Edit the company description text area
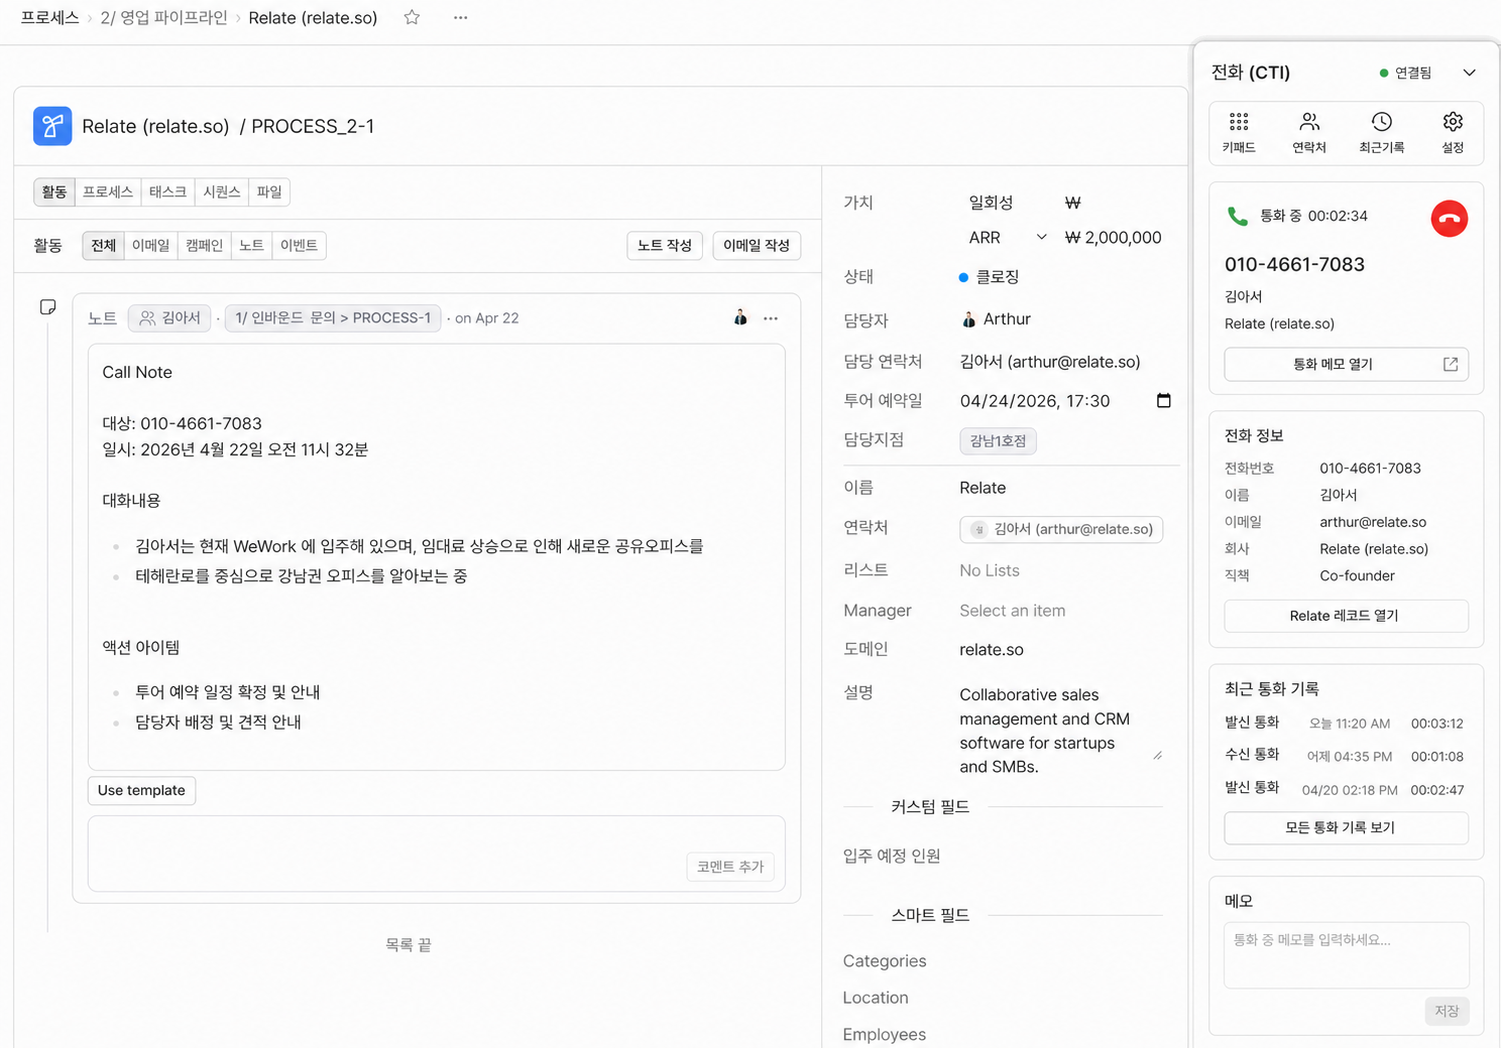The image size is (1501, 1048). (x=1060, y=731)
